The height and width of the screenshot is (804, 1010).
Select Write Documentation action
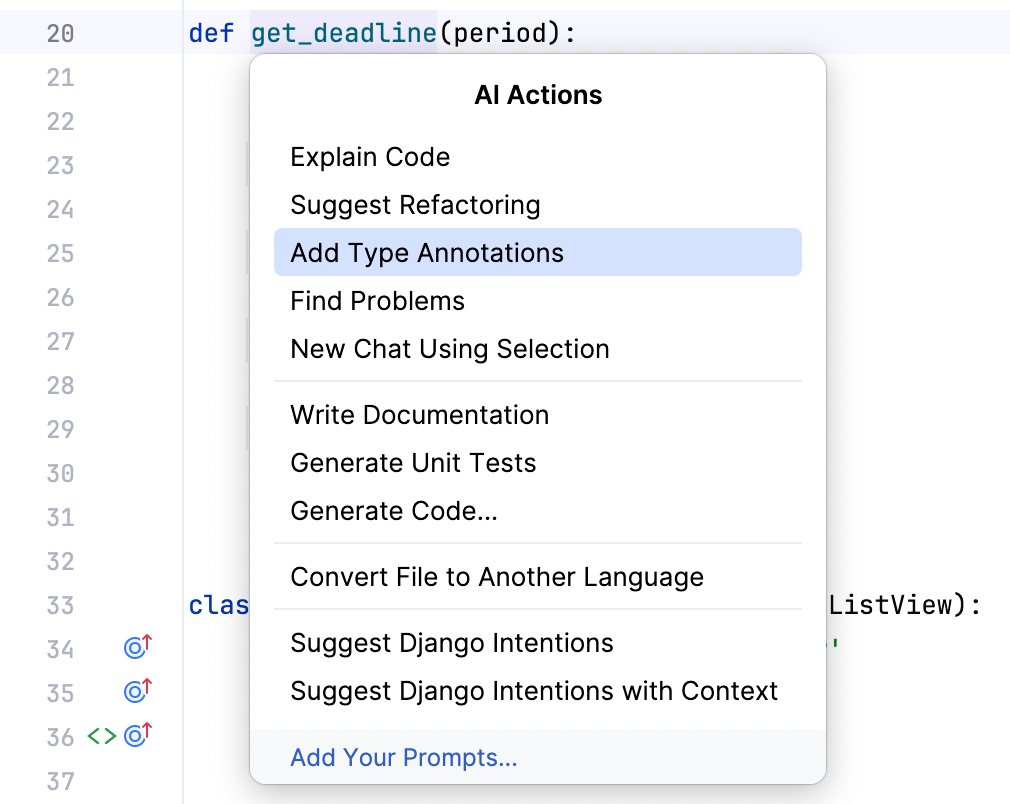point(419,415)
